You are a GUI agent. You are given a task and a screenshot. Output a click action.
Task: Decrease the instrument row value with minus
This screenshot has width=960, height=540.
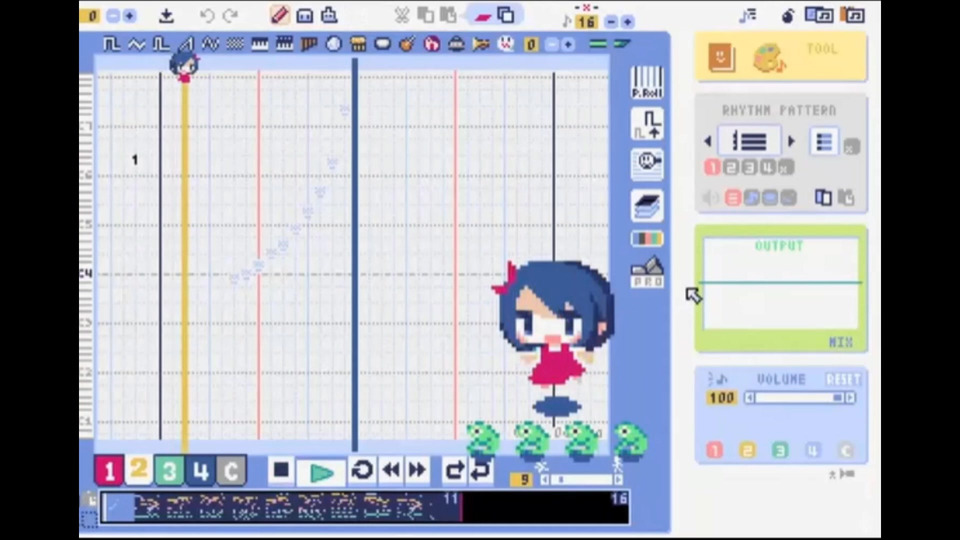552,45
